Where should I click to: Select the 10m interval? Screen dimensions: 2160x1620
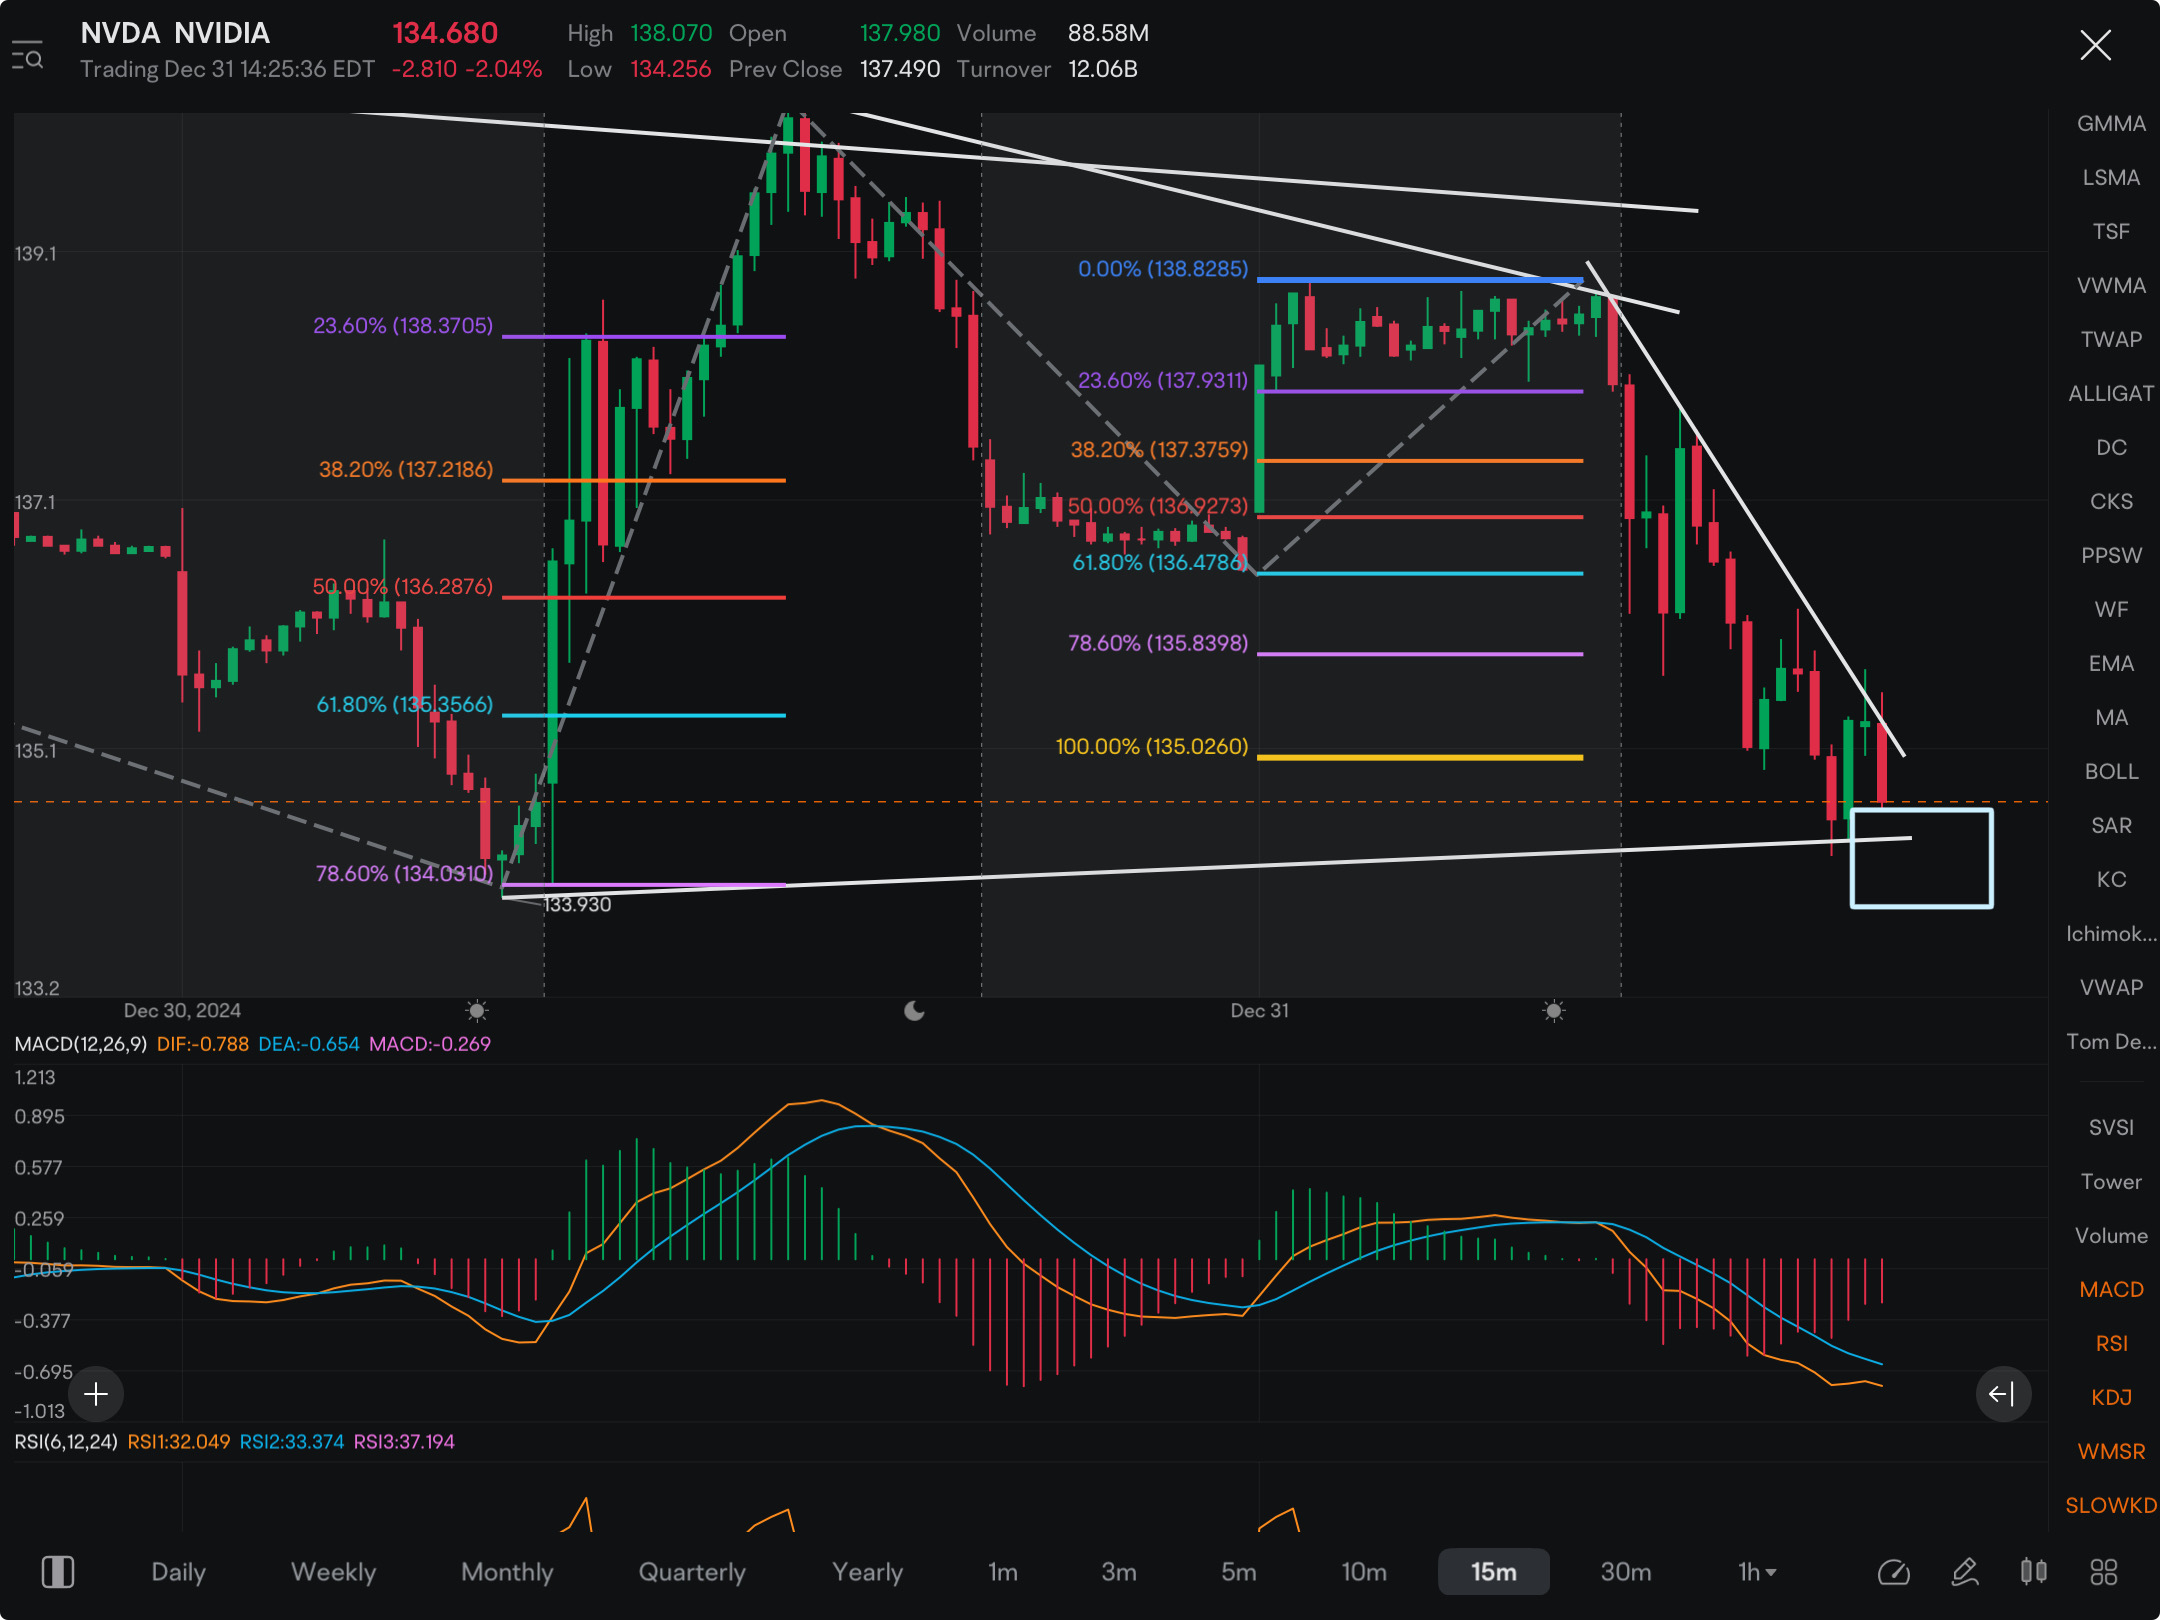(1364, 1572)
